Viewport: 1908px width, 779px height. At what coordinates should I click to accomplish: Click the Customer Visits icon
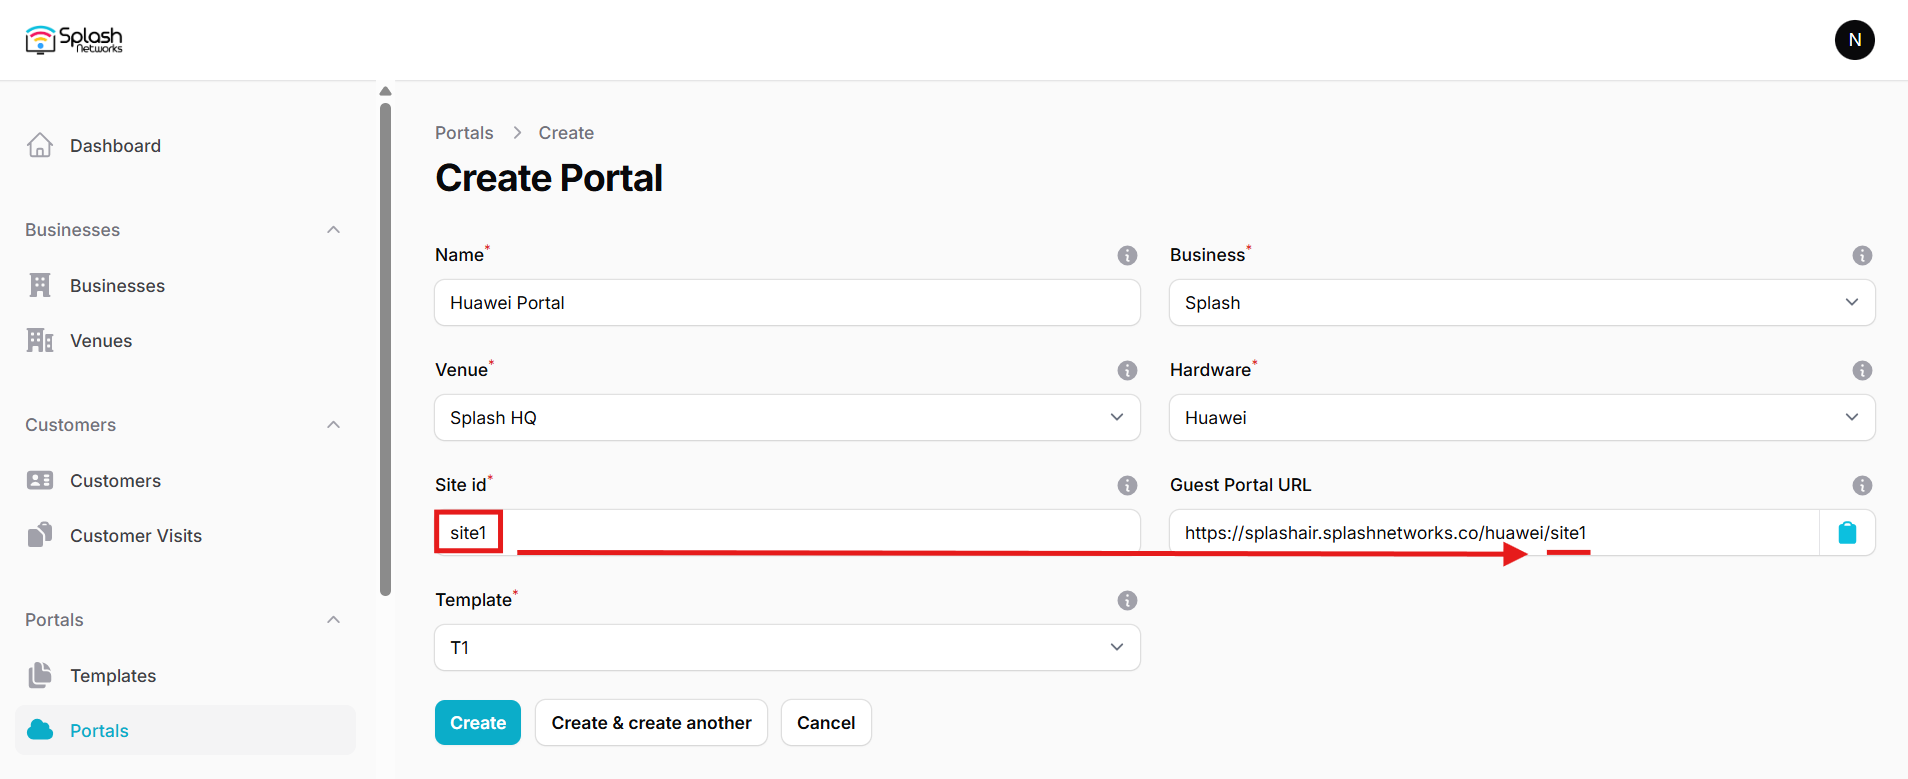click(x=40, y=535)
